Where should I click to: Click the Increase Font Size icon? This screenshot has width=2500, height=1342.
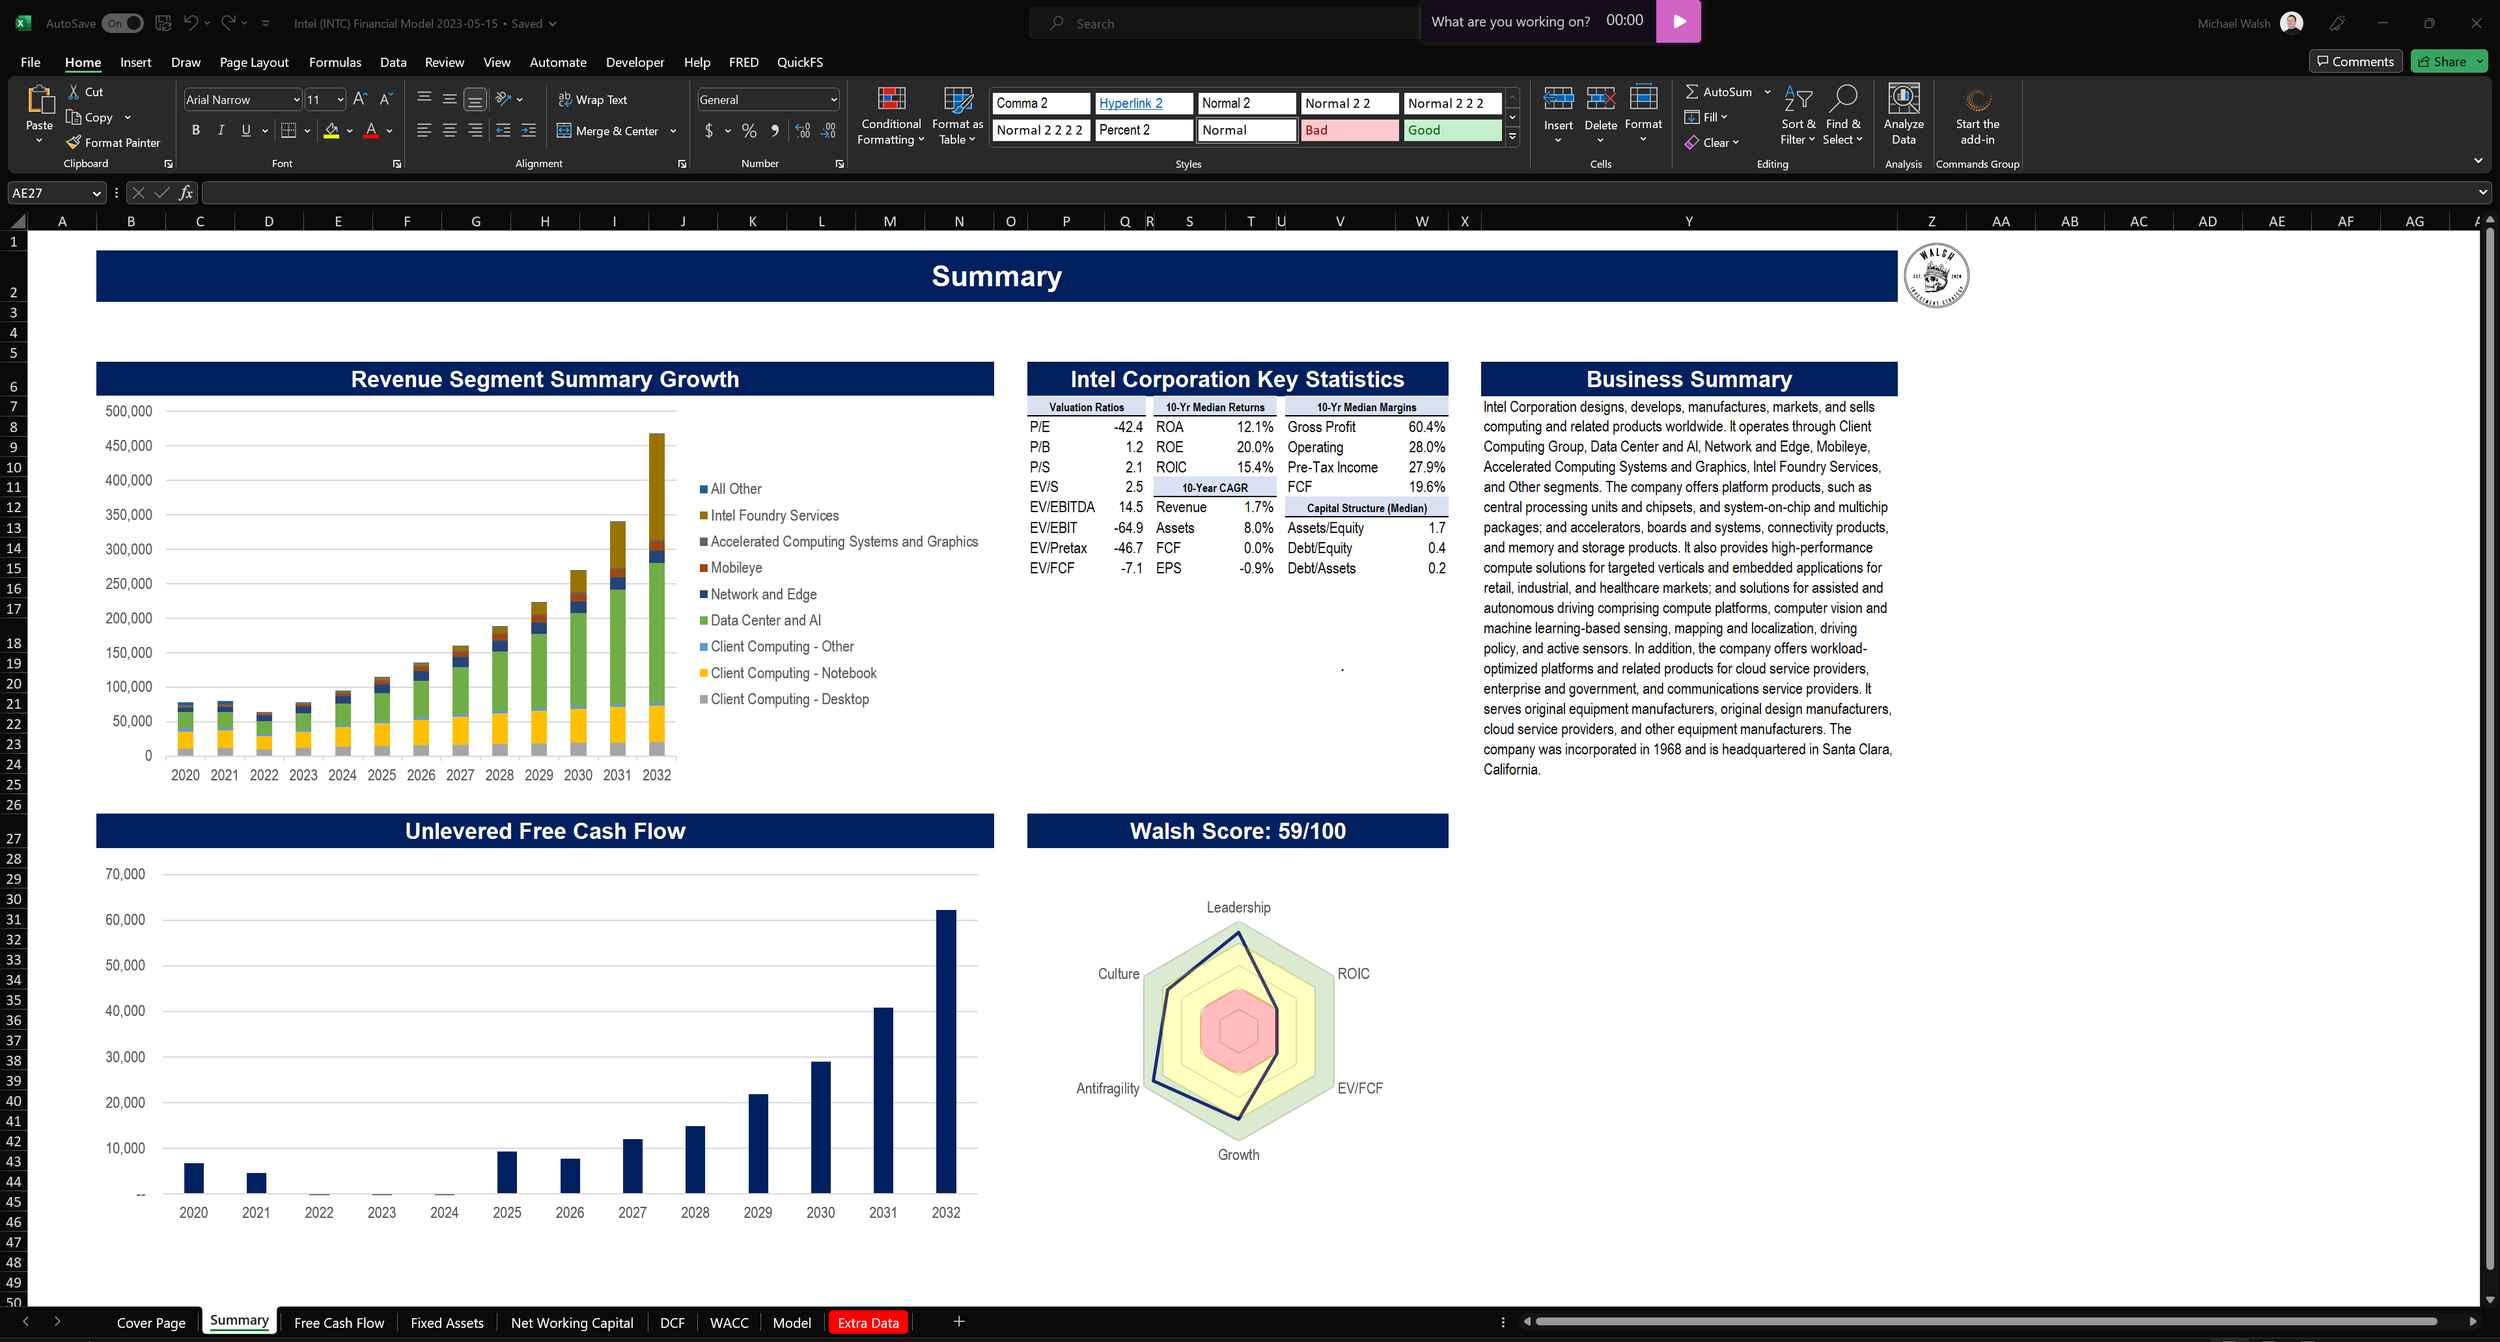tap(360, 99)
